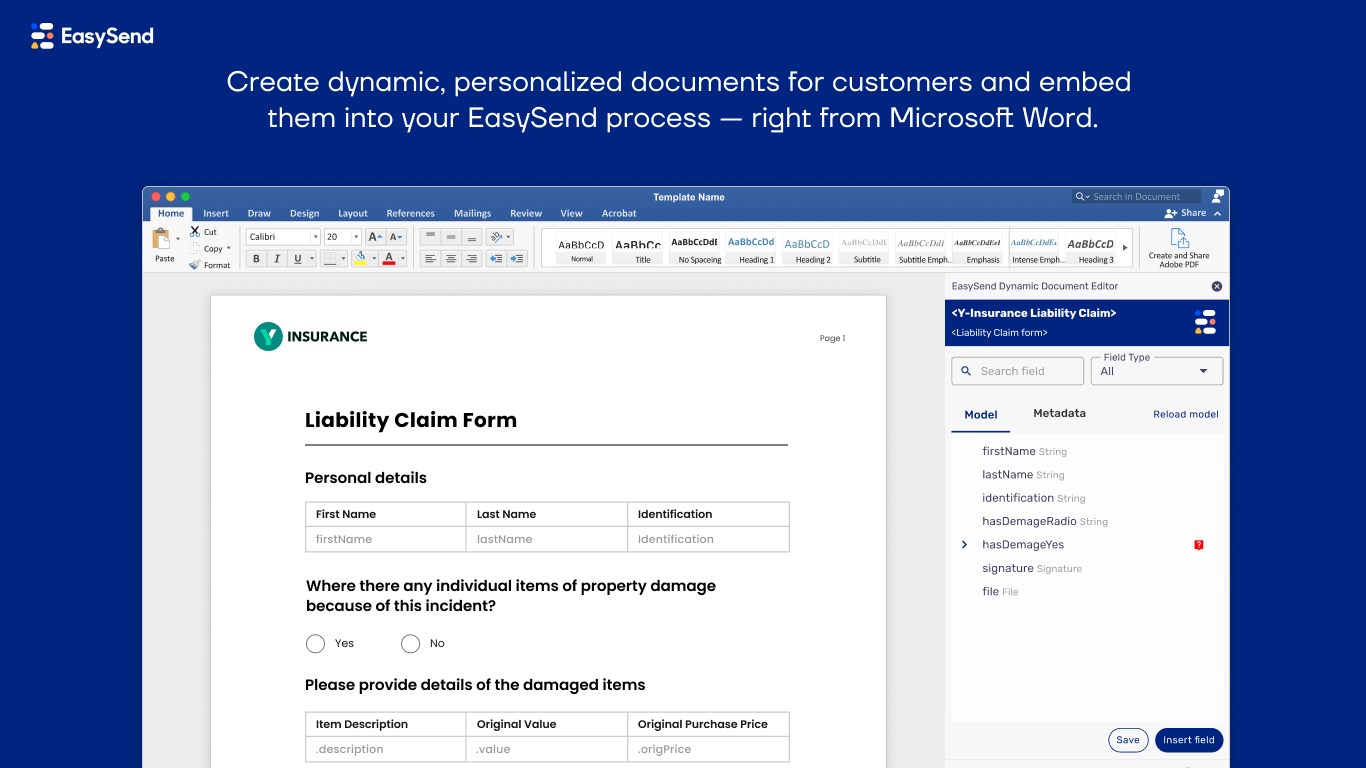Select the Model tab in the editor panel
1366x768 pixels.
[981, 414]
